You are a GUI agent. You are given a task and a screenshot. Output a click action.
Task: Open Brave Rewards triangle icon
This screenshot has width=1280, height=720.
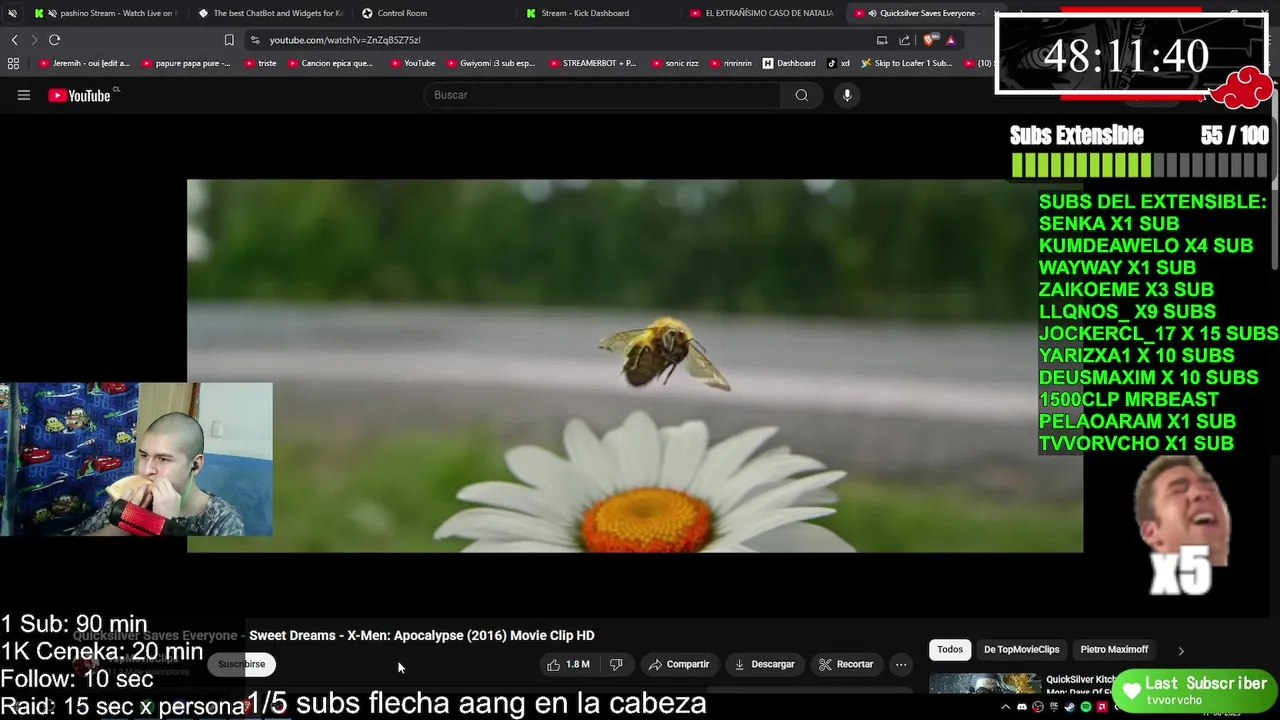point(951,40)
